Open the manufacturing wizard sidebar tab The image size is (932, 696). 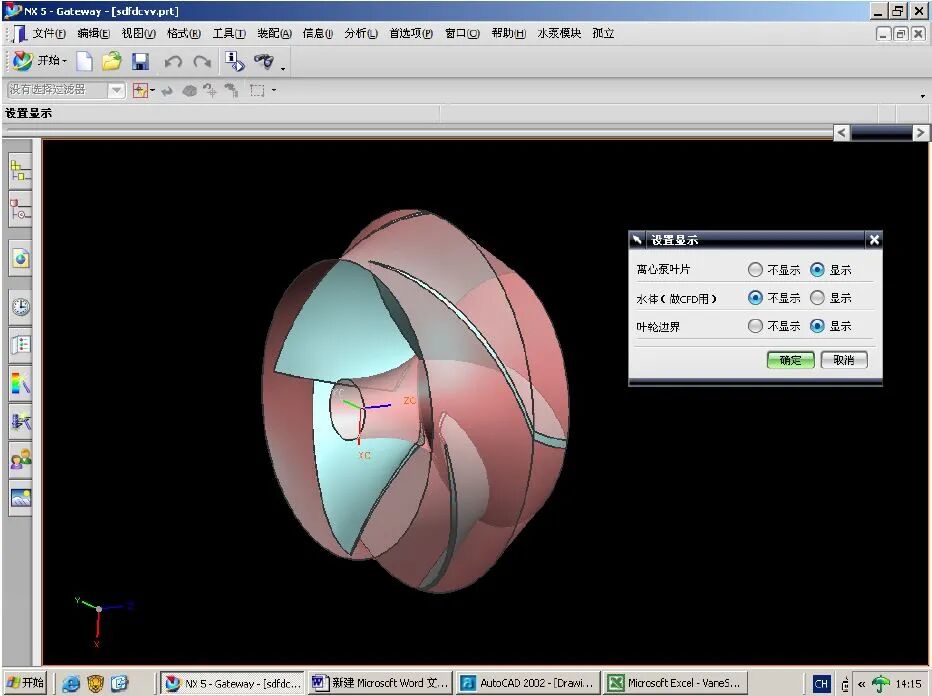pyautogui.click(x=20, y=422)
